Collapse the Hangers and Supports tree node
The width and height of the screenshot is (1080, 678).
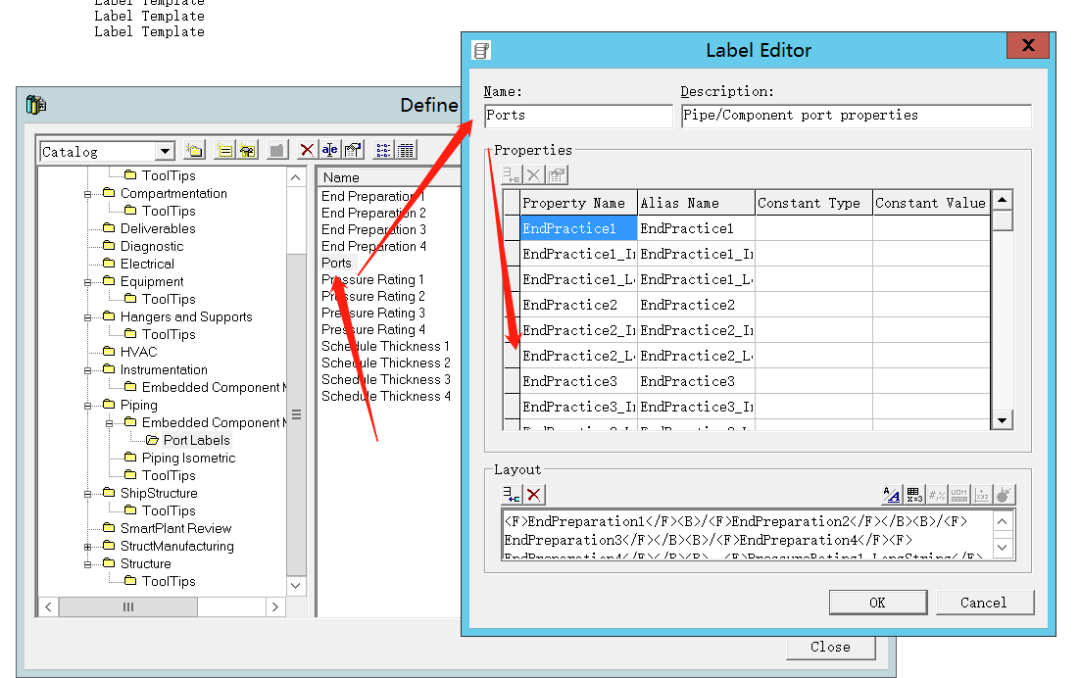[x=87, y=318]
